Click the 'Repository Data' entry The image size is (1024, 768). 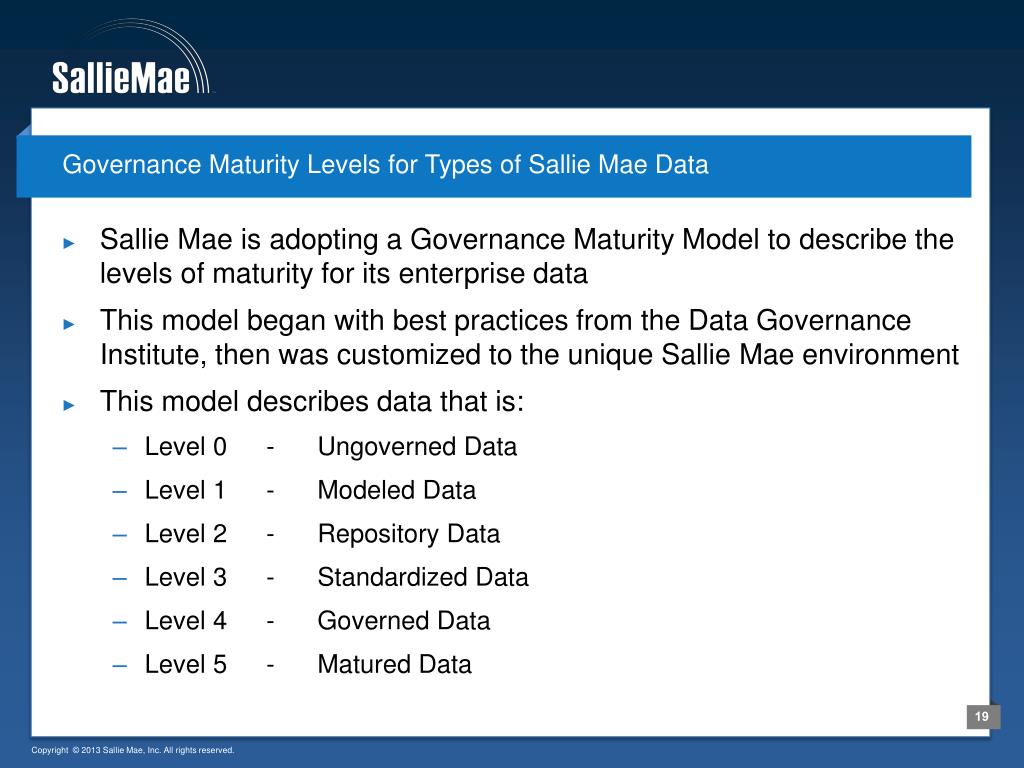point(409,534)
